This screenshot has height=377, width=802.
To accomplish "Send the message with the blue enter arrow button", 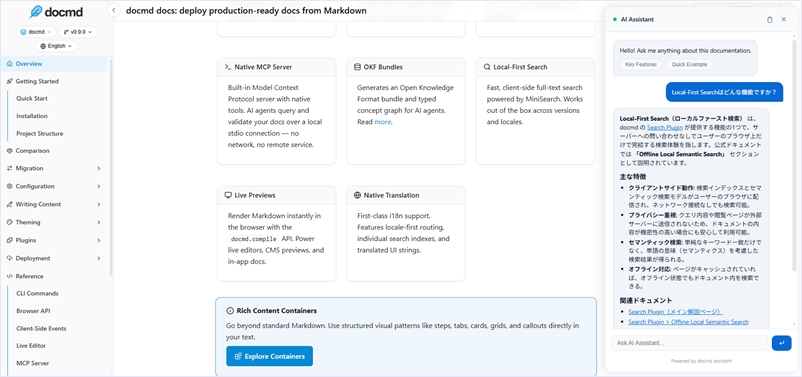I will 782,343.
